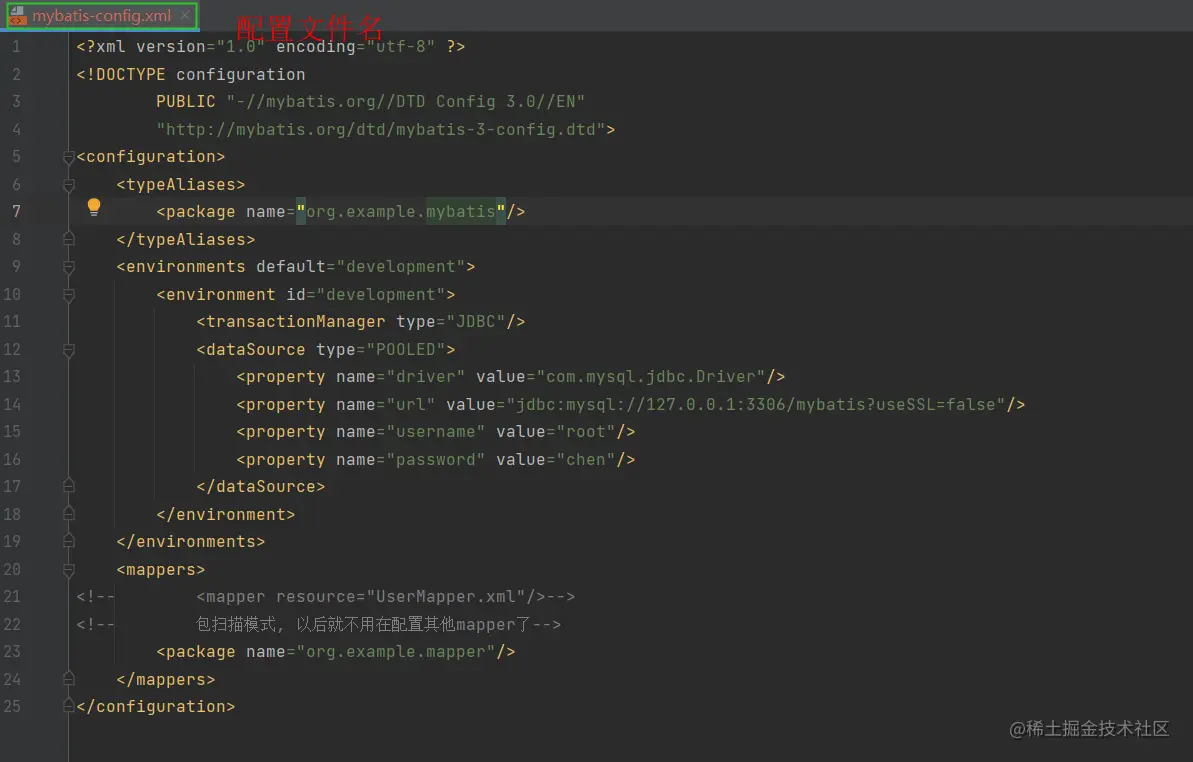This screenshot has height=762, width=1193.
Task: Click the "POOLED" dataSource type
Action: [x=406, y=350]
